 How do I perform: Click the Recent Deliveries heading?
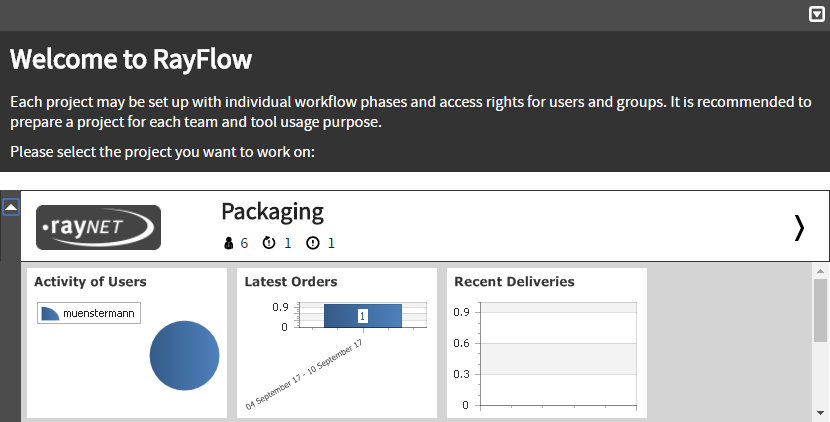coord(514,282)
